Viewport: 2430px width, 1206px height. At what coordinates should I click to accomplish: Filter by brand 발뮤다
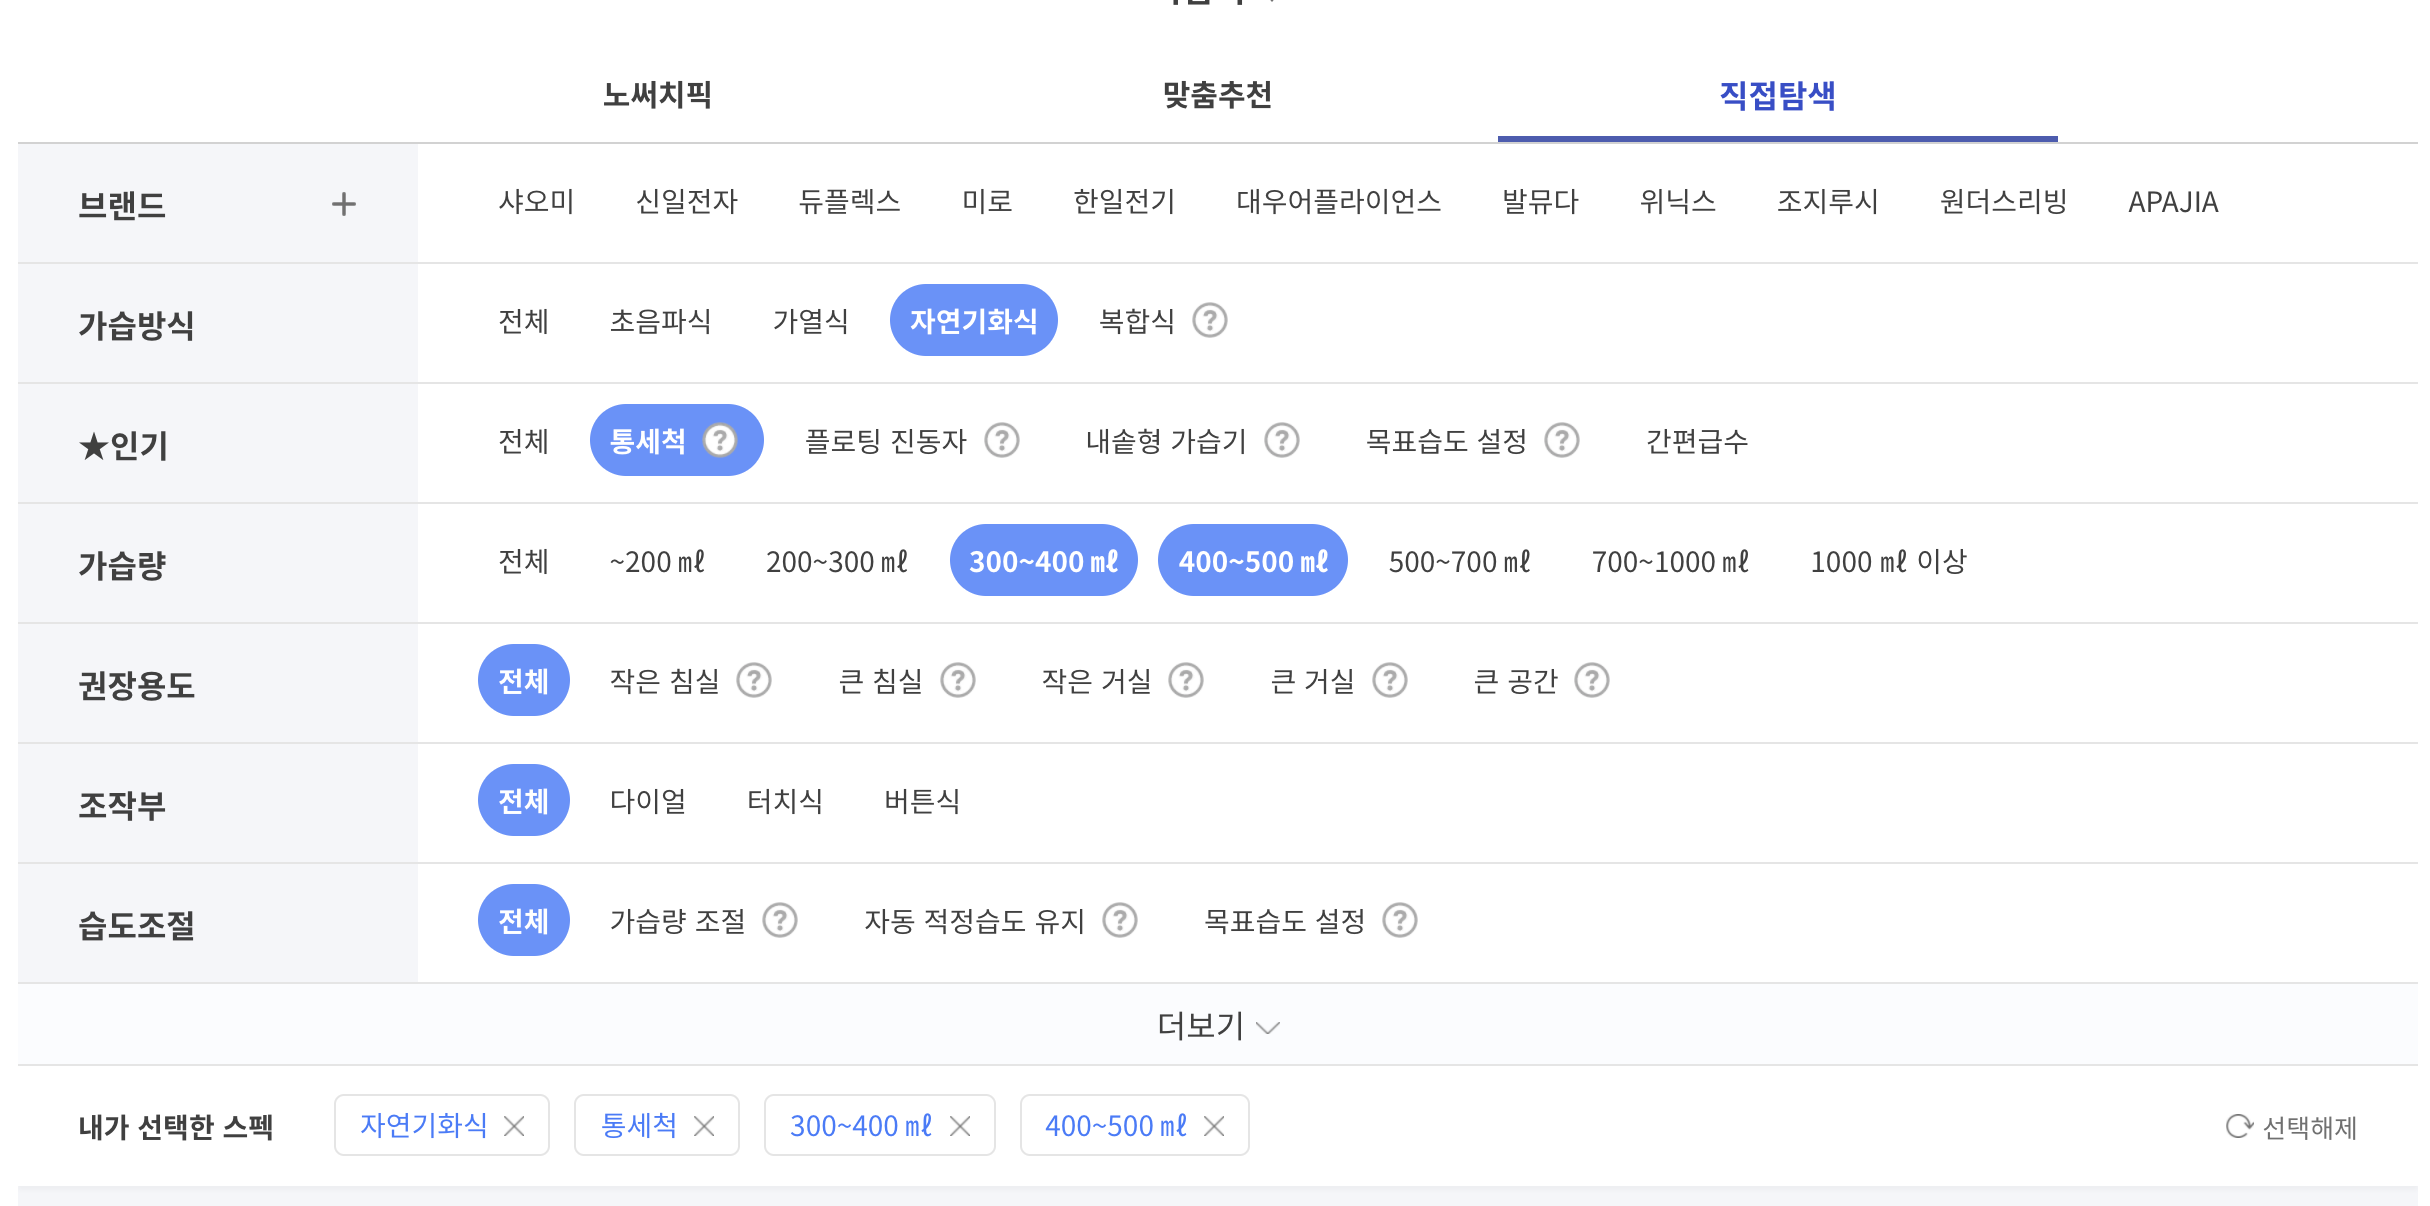point(1540,201)
